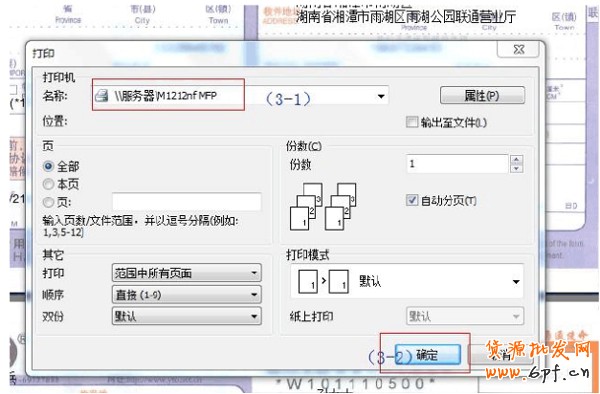Viewport: 600px width, 394px height.
Task: Click the printer icon beside the printer name
Action: pyautogui.click(x=102, y=96)
